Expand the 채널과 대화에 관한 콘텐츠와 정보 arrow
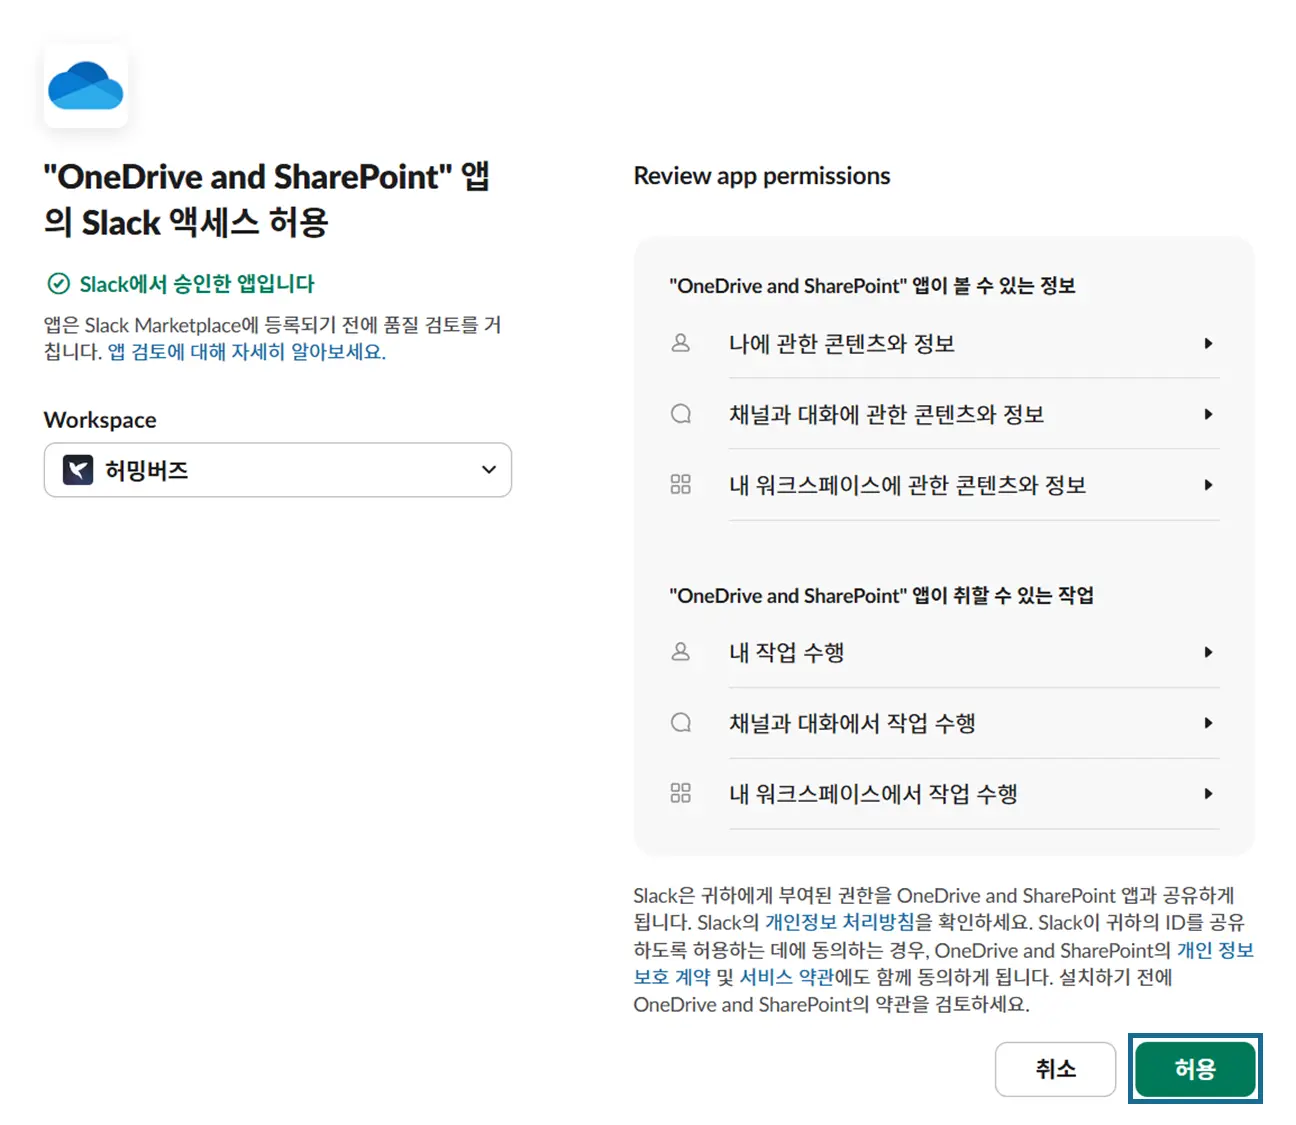The image size is (1296, 1125). (1208, 414)
